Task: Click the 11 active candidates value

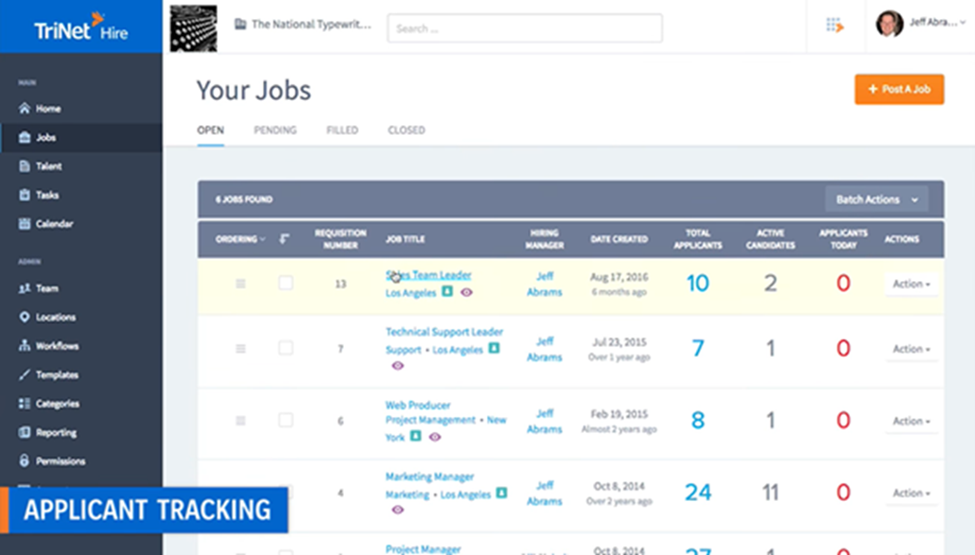Action: pos(770,492)
